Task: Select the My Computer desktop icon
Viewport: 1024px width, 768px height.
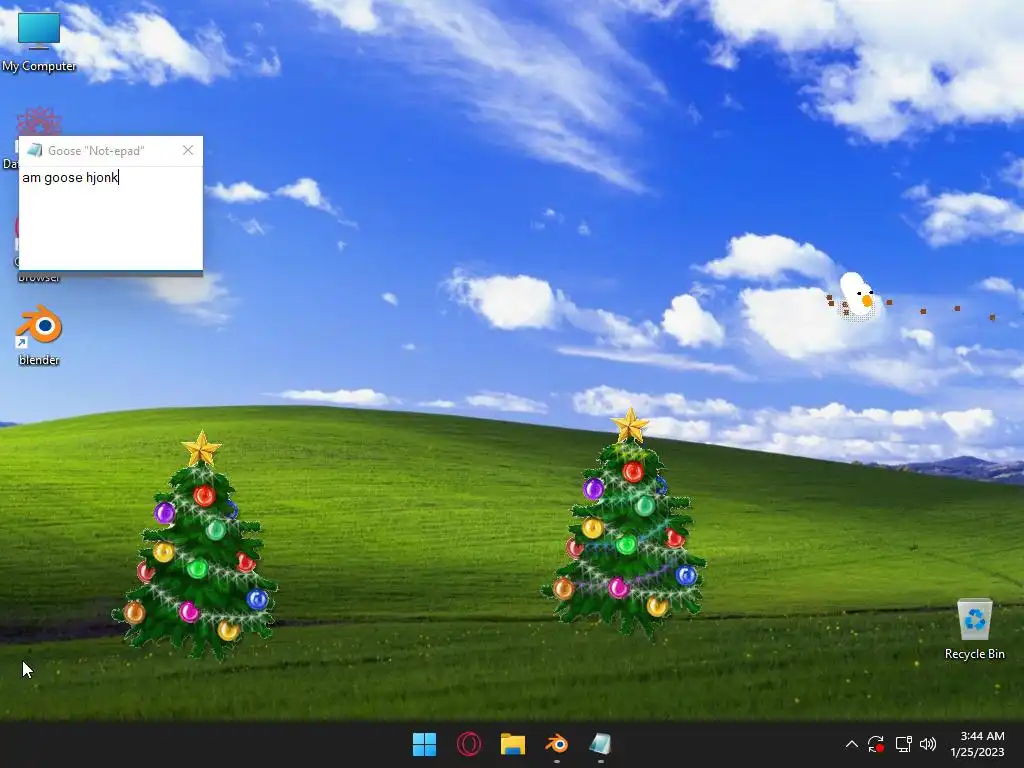Action: point(39,40)
